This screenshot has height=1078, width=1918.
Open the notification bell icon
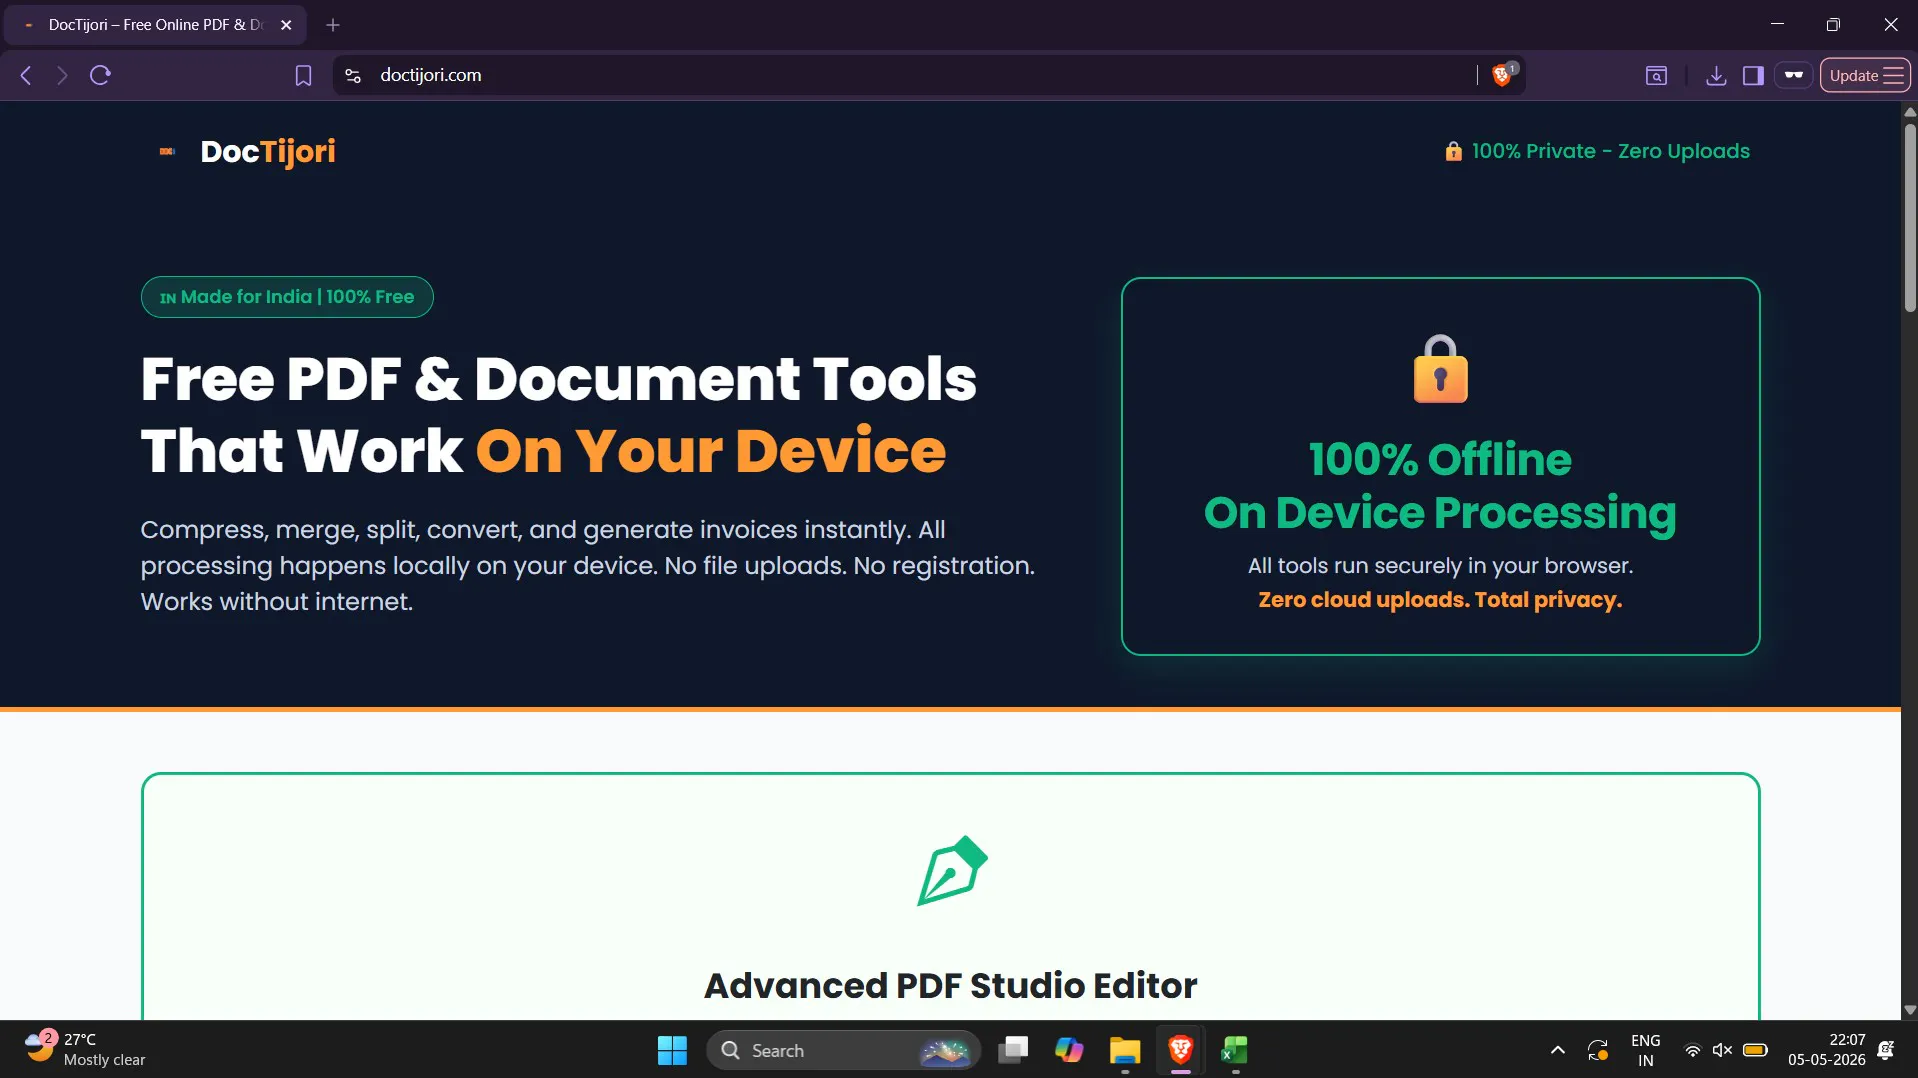click(x=1886, y=1050)
